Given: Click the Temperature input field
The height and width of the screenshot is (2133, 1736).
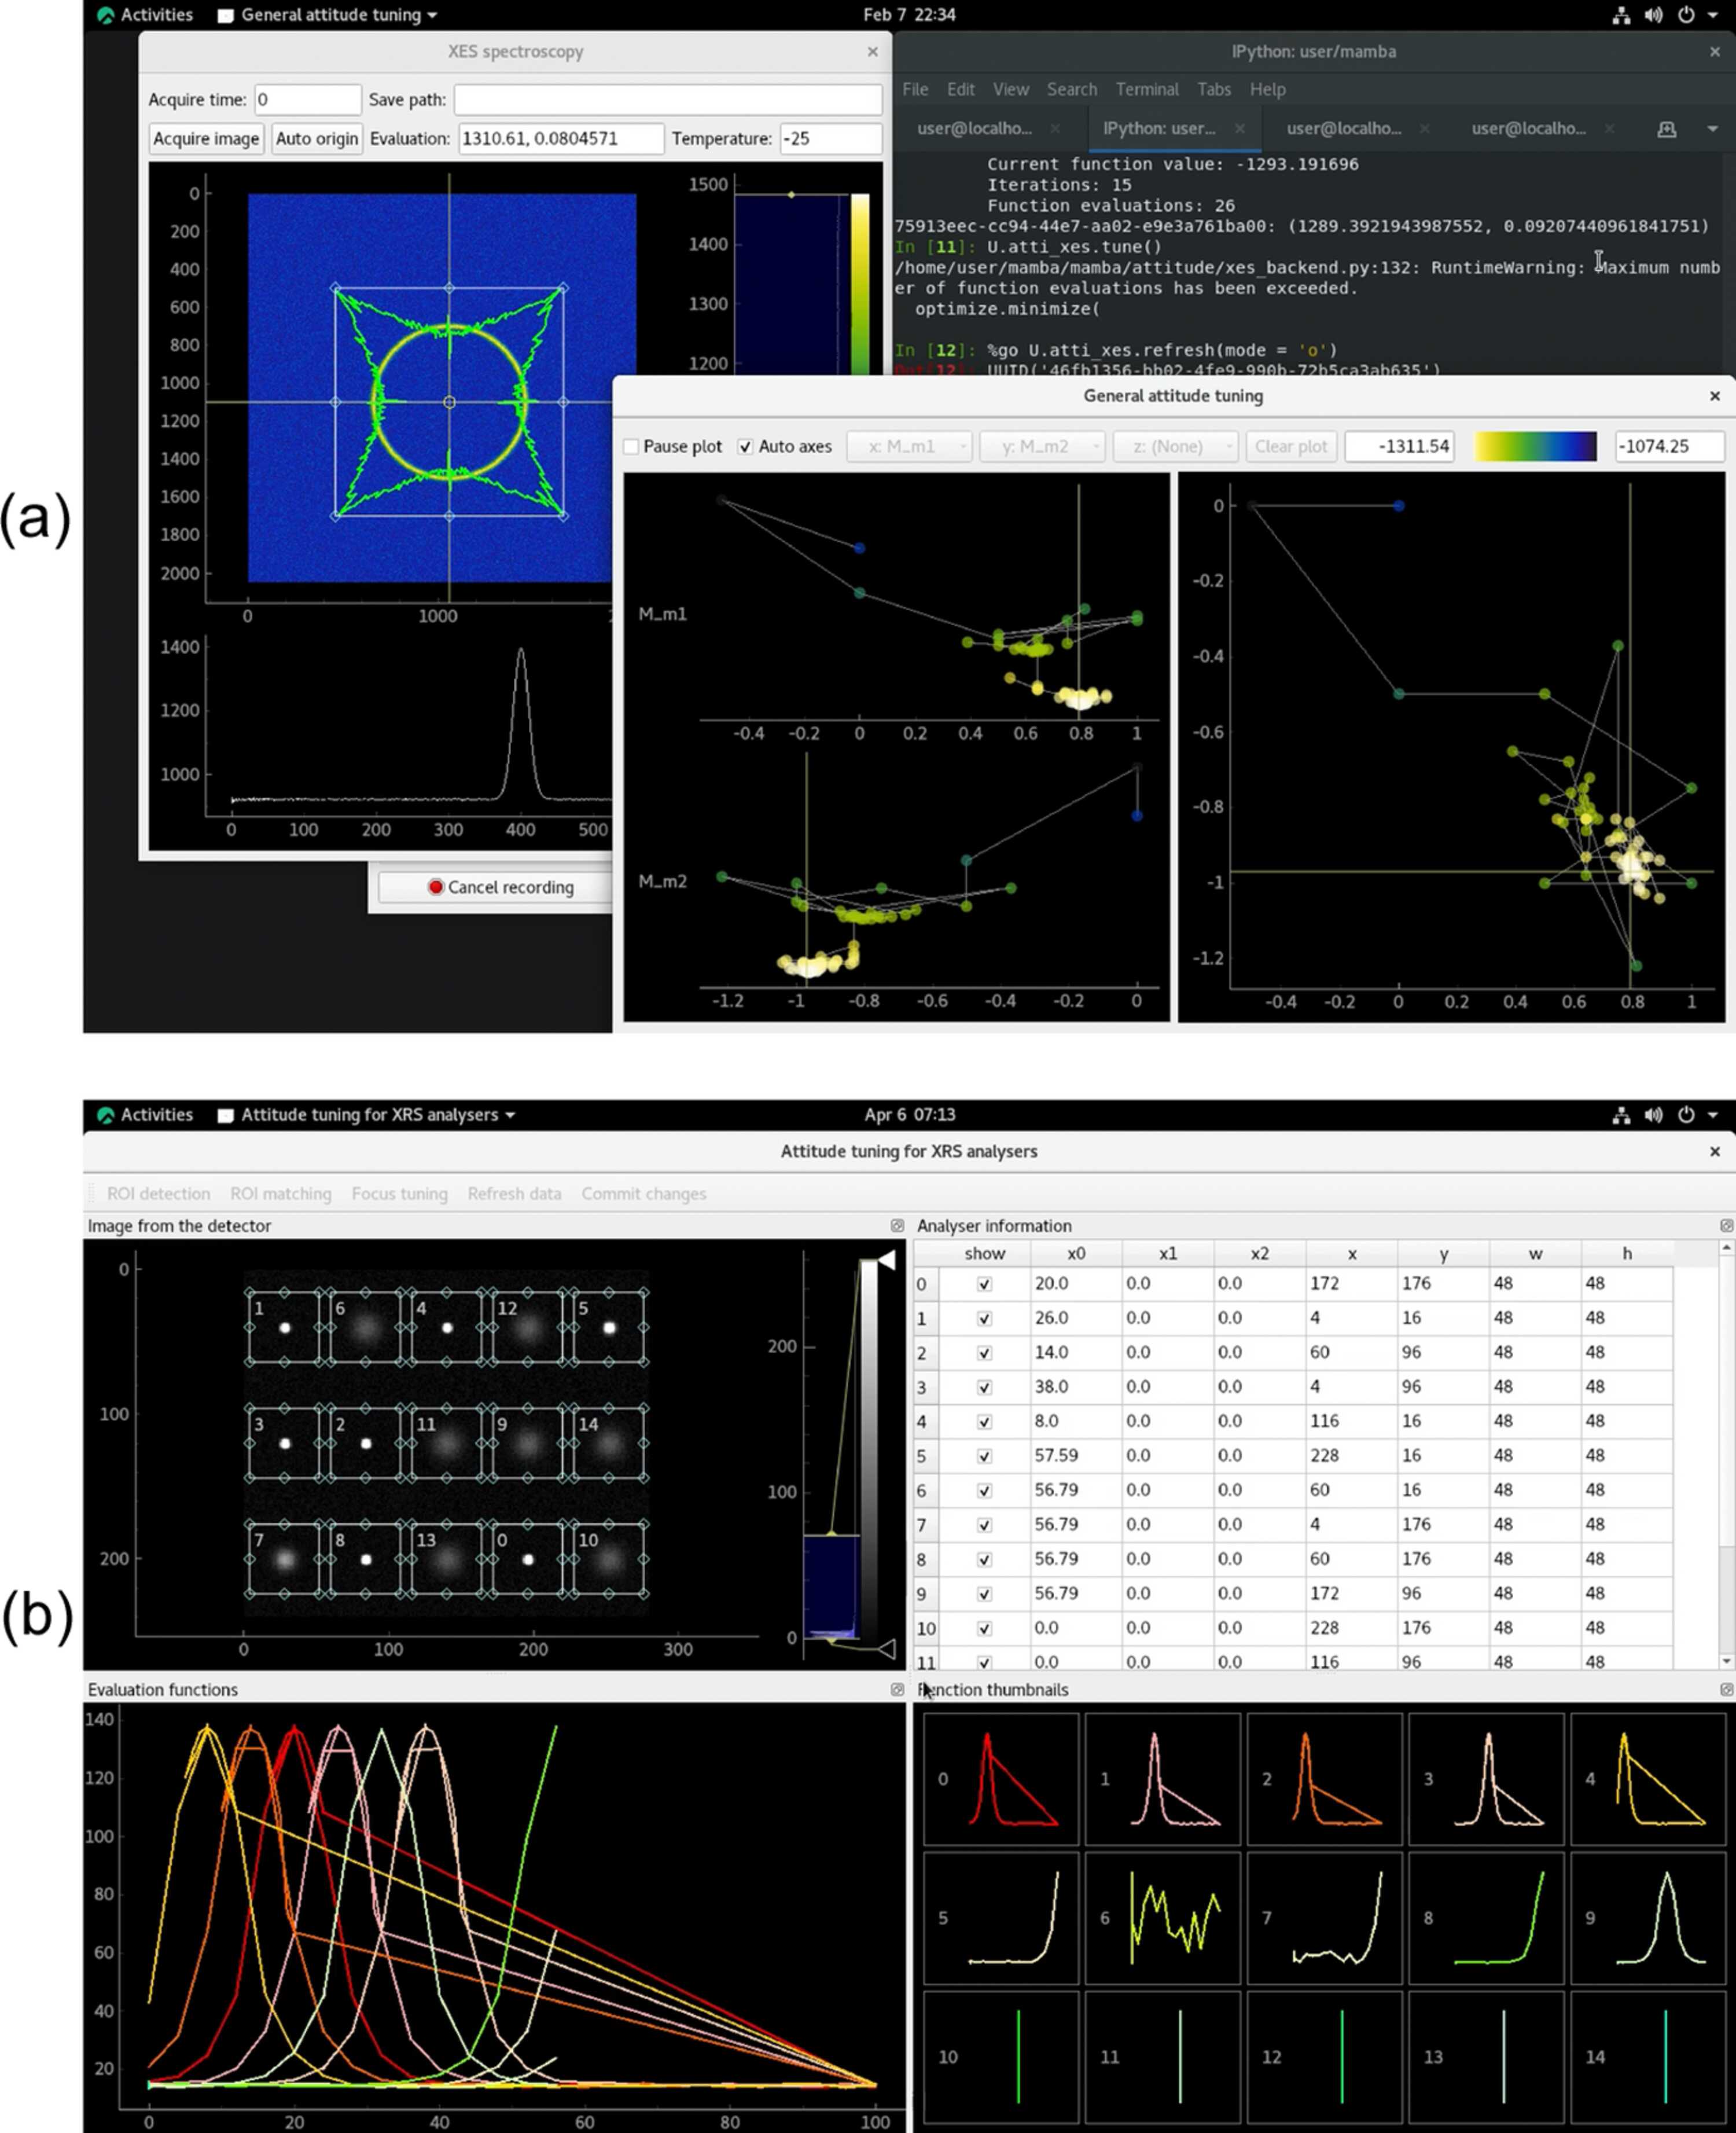Looking at the screenshot, I should 831,138.
